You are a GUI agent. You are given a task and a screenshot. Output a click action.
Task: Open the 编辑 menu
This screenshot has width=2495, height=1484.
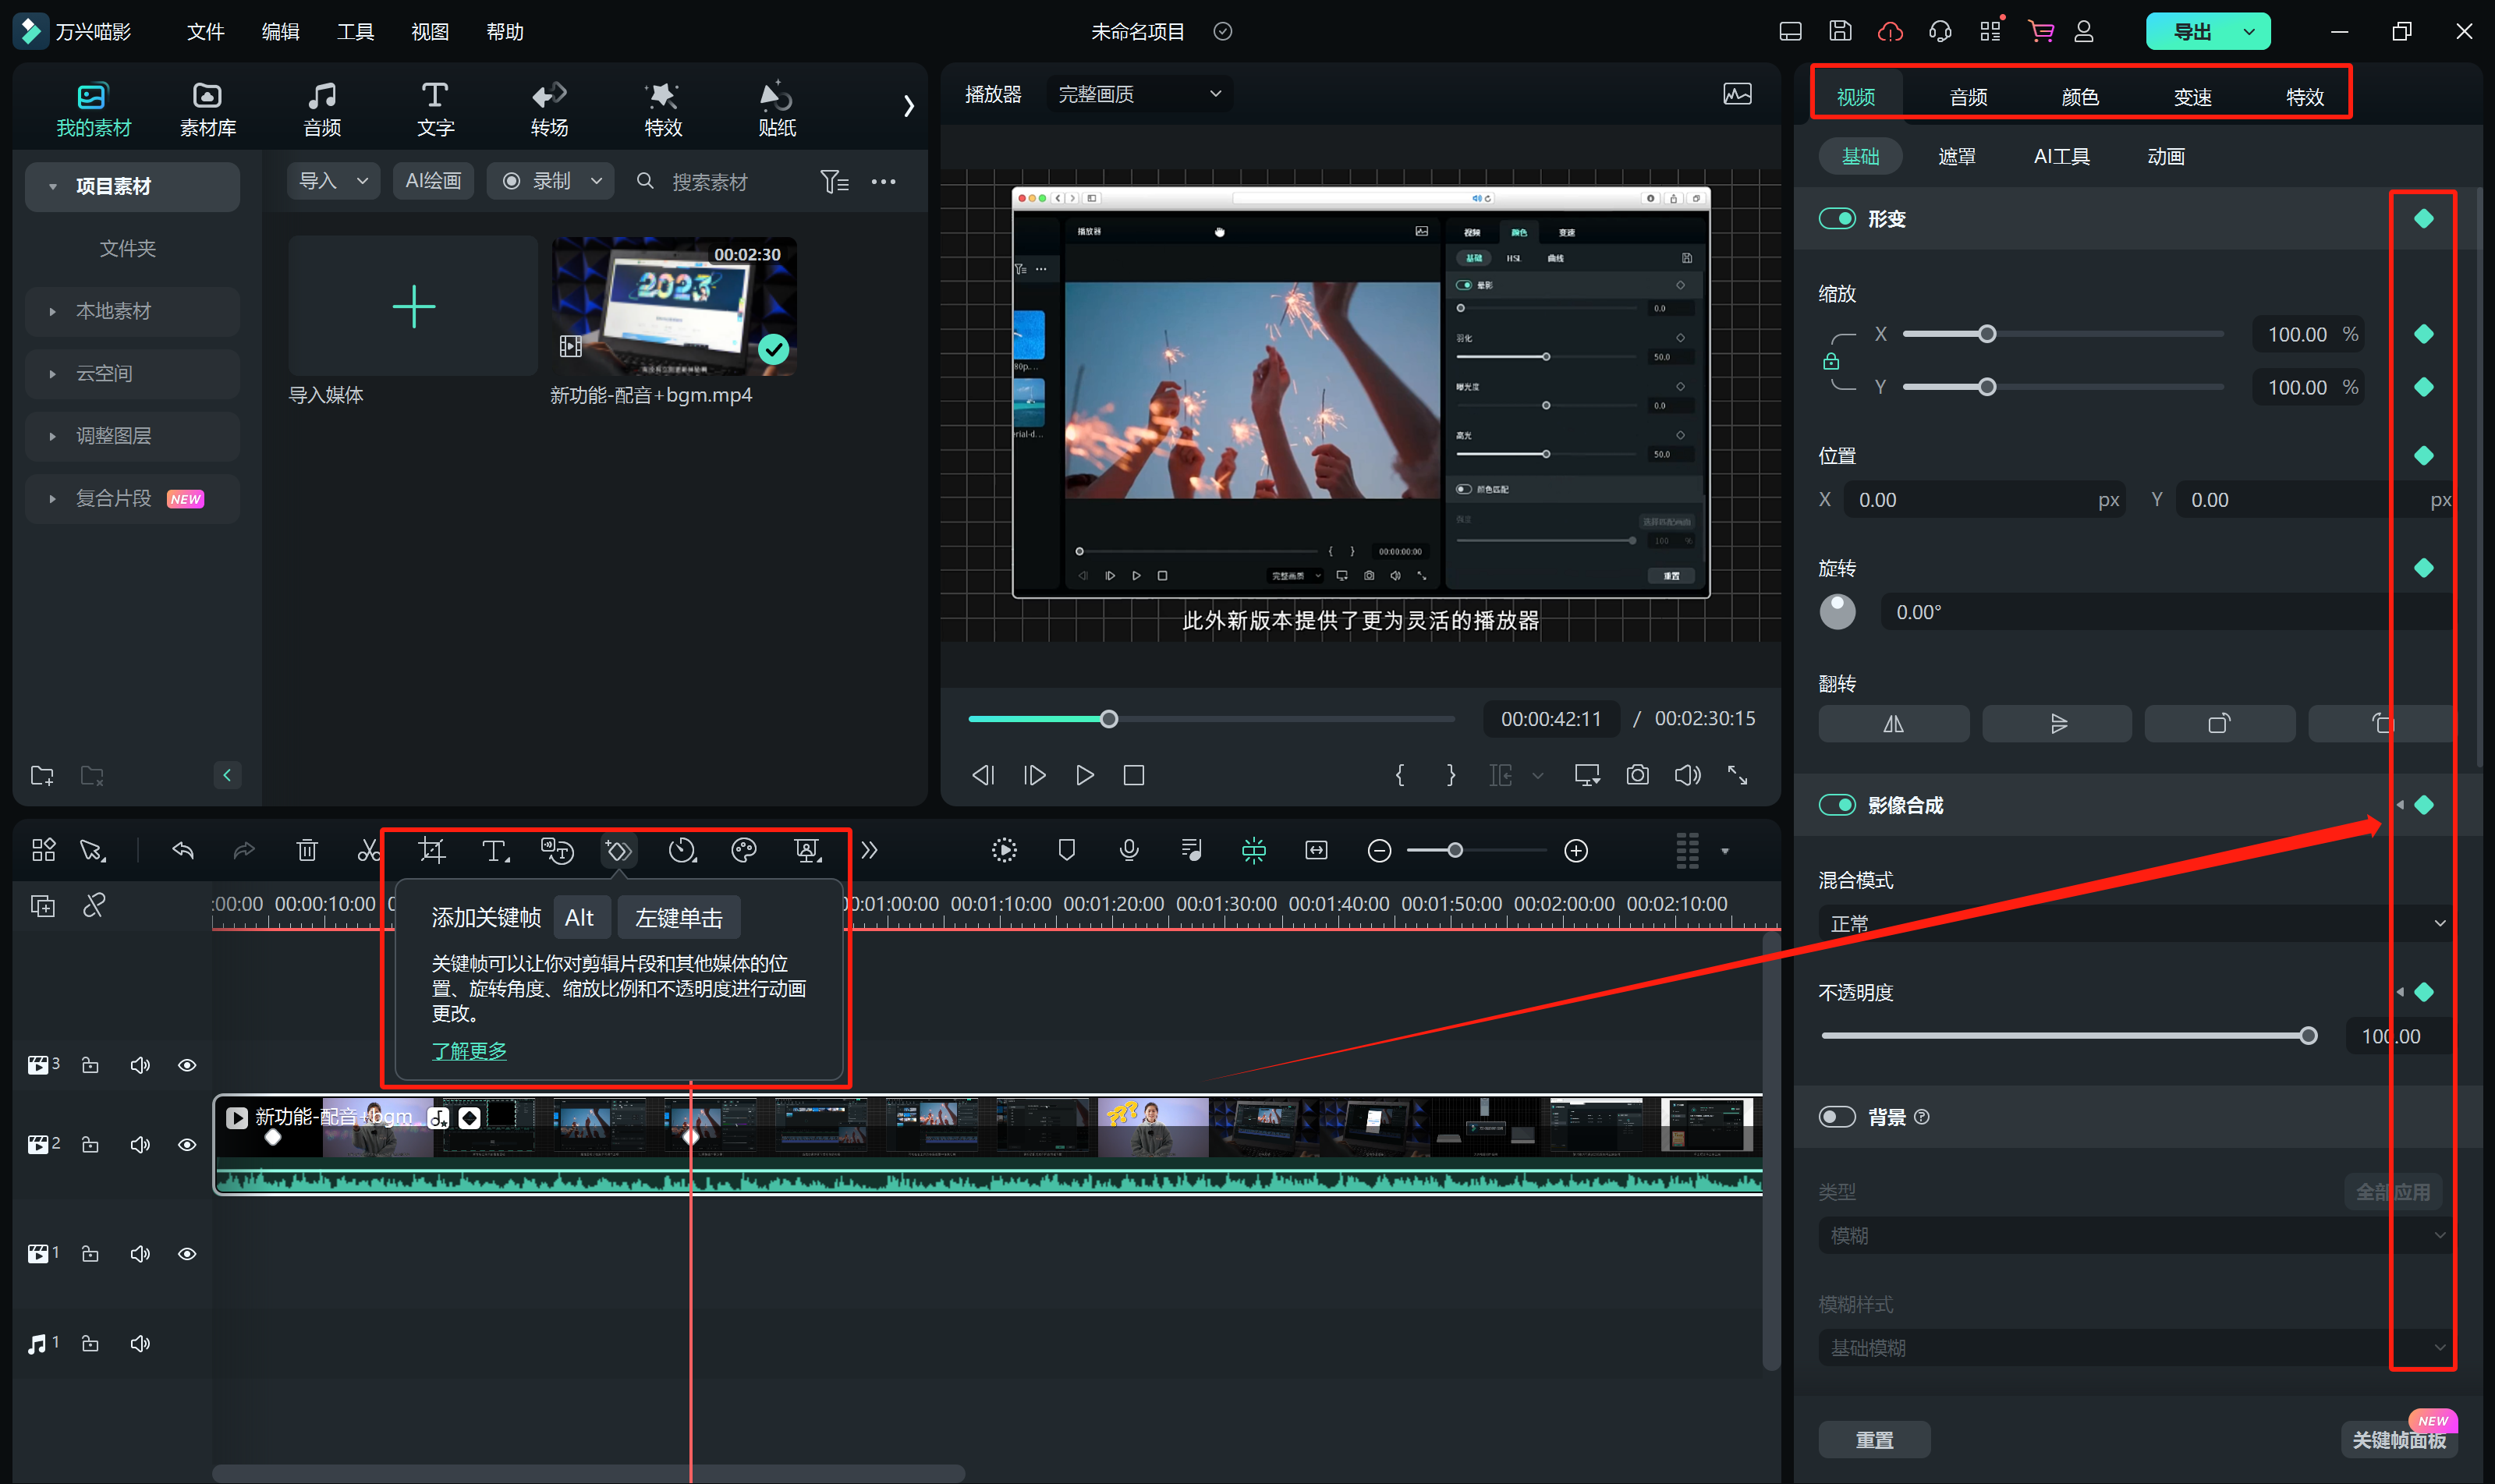click(280, 32)
